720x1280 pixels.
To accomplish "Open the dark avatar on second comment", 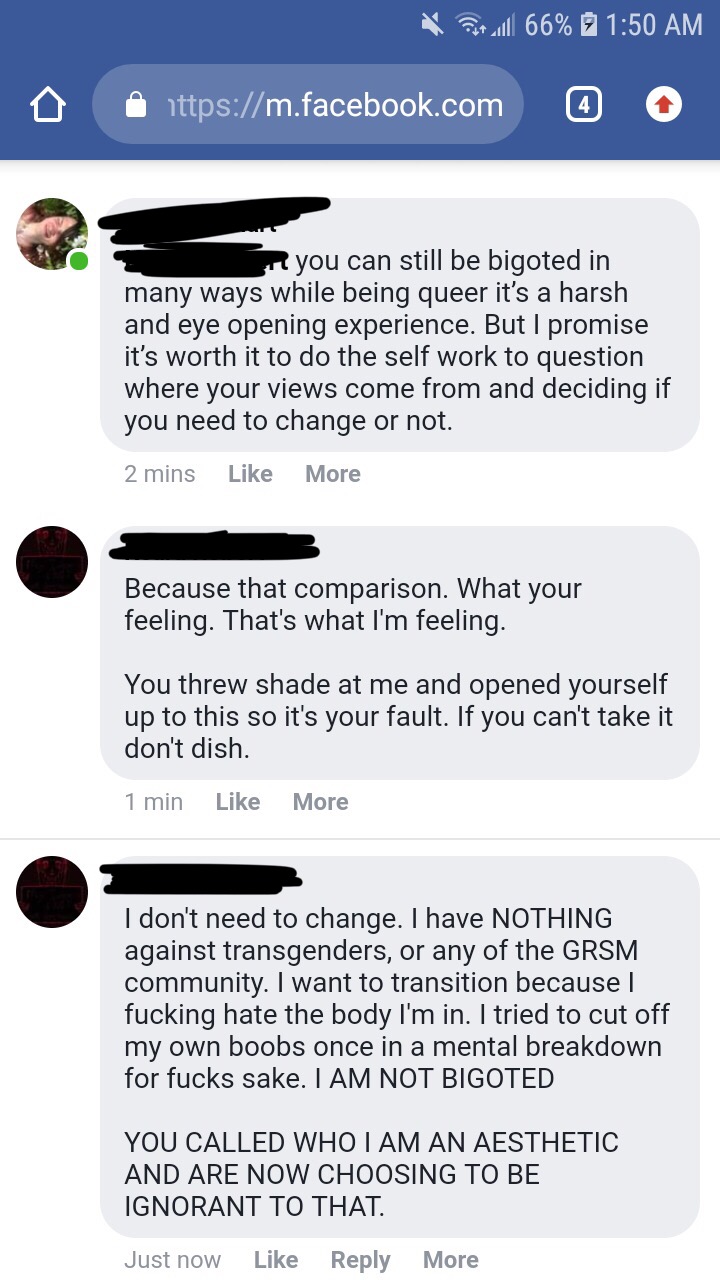I will click(52, 562).
